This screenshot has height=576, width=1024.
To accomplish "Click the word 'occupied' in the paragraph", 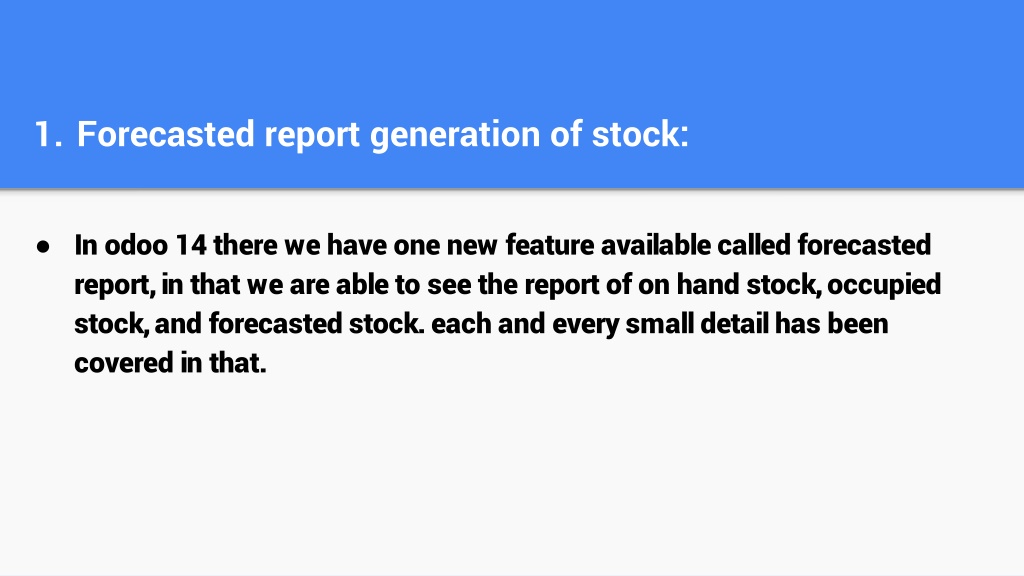I will (884, 285).
